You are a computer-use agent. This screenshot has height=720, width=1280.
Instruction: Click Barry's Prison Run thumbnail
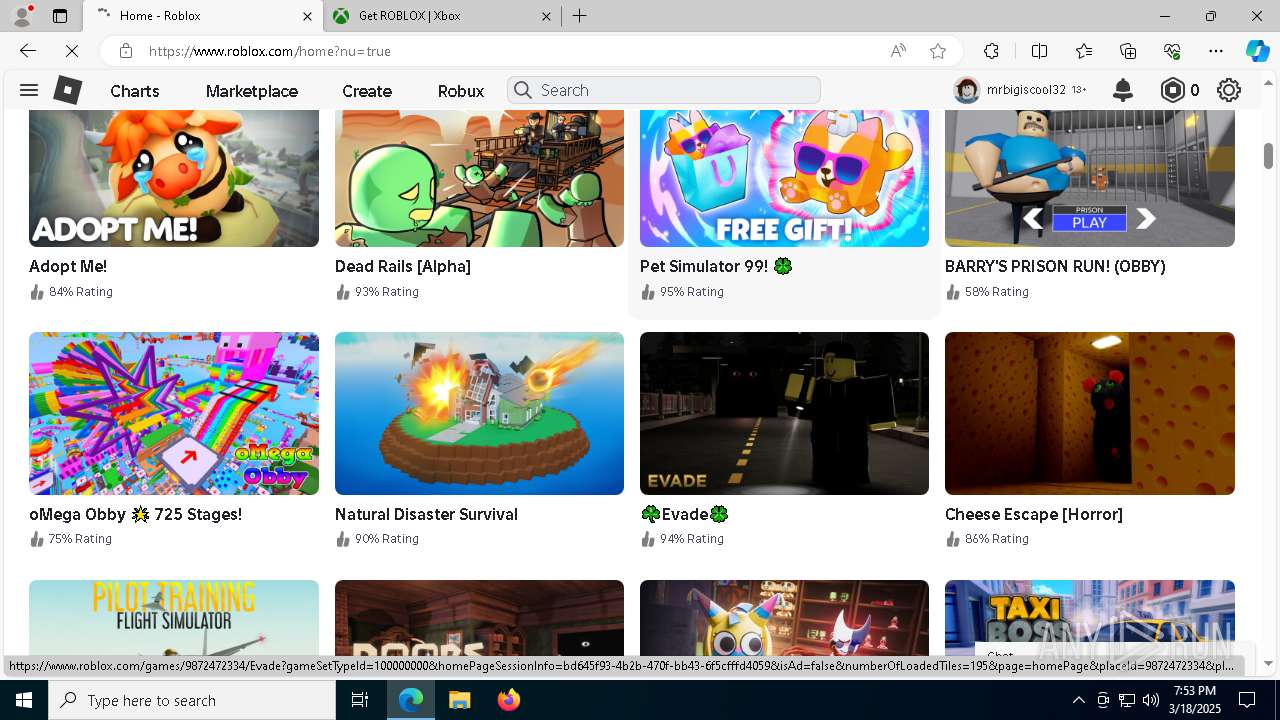tap(1090, 178)
